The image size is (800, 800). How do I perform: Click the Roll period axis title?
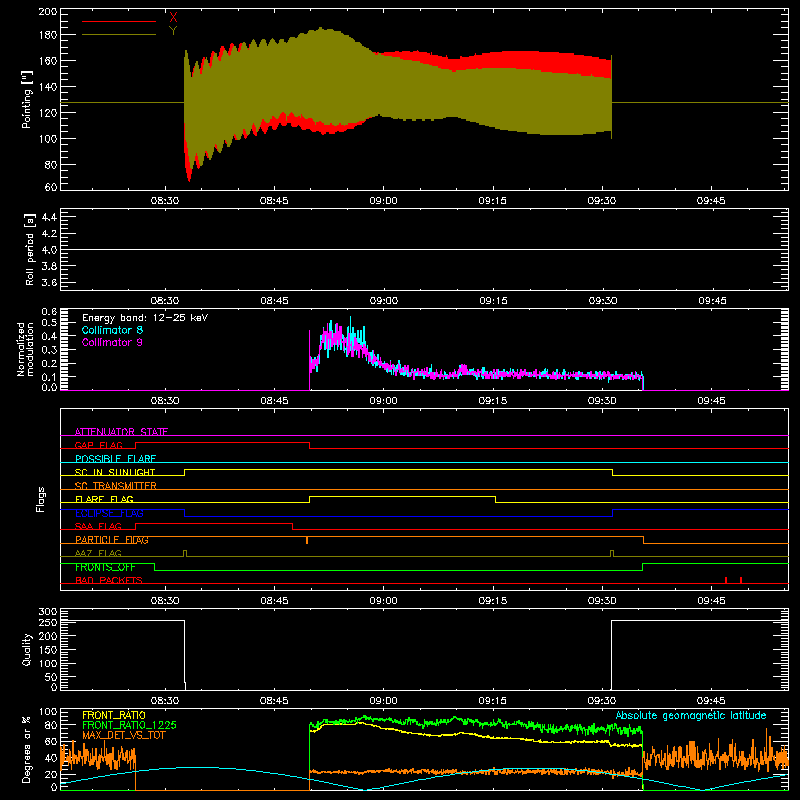30,249
